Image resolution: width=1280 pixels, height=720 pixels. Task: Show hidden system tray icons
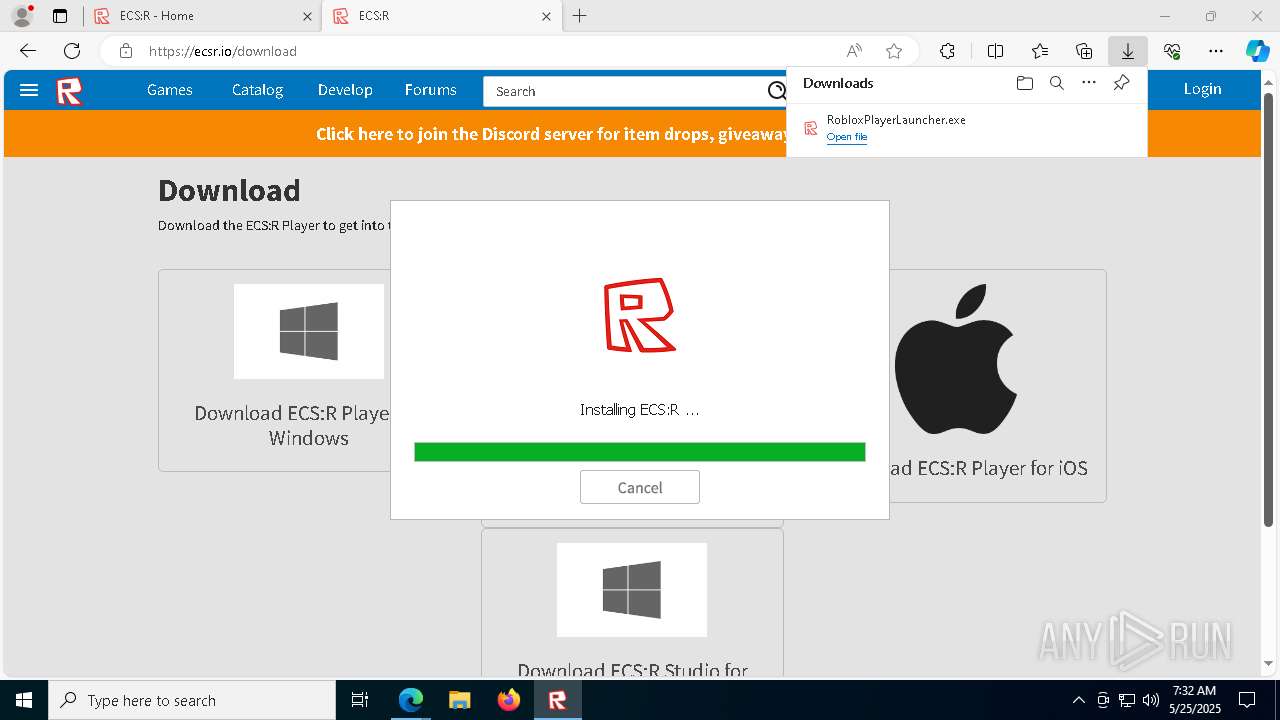1079,700
